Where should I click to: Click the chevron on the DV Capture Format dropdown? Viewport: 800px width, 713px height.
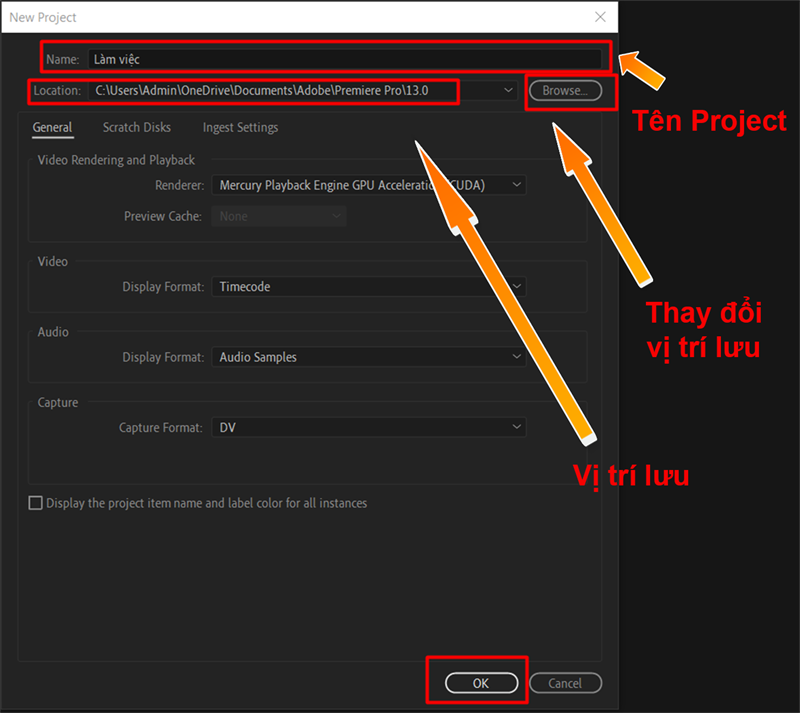[x=518, y=427]
